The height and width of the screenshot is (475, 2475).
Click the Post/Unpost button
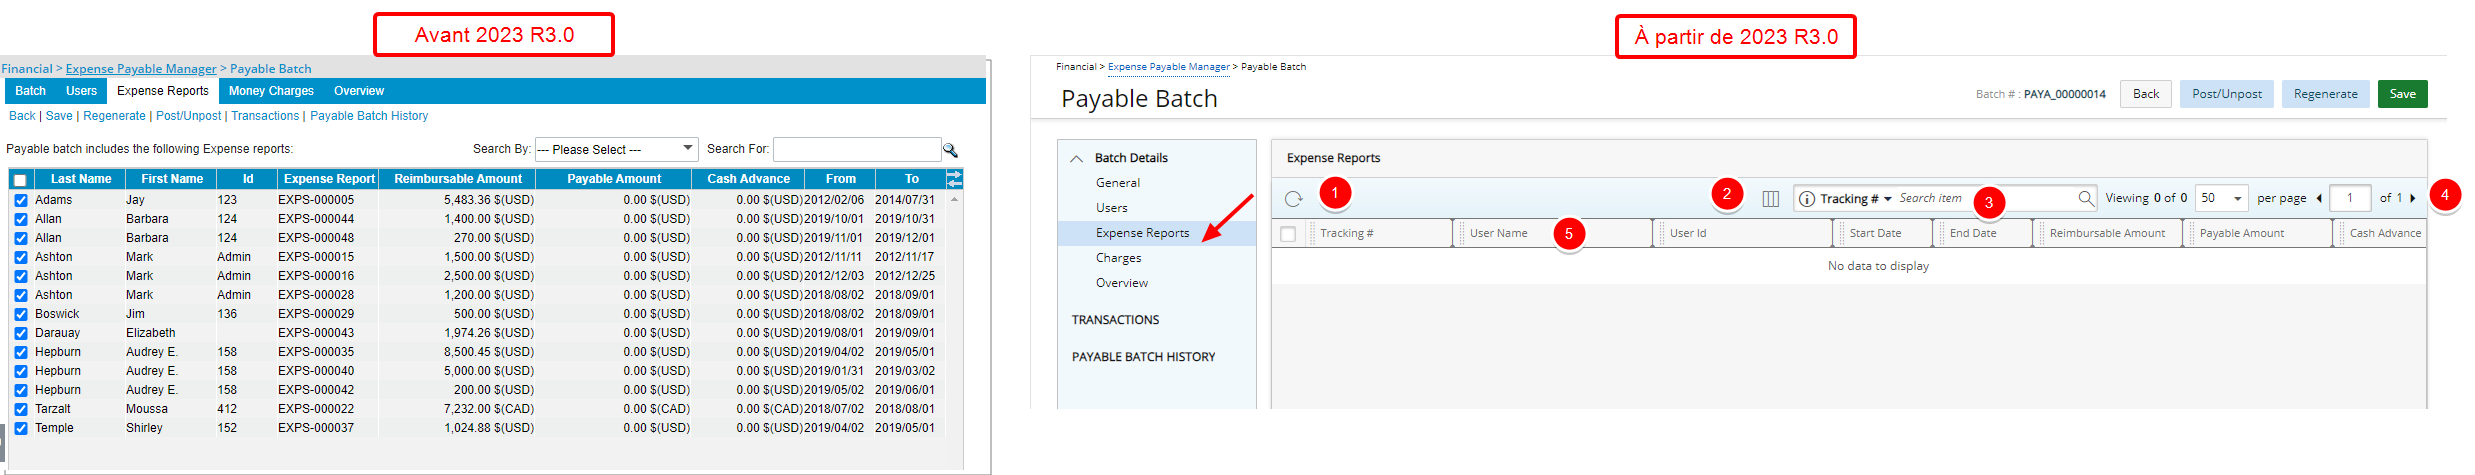point(2227,94)
